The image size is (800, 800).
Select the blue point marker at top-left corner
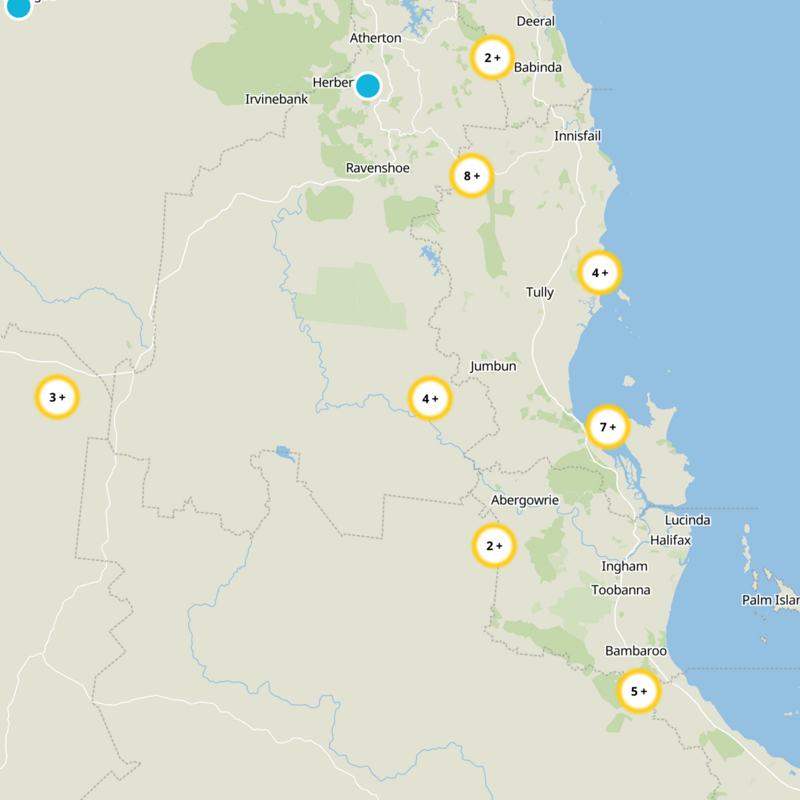(x=18, y=6)
